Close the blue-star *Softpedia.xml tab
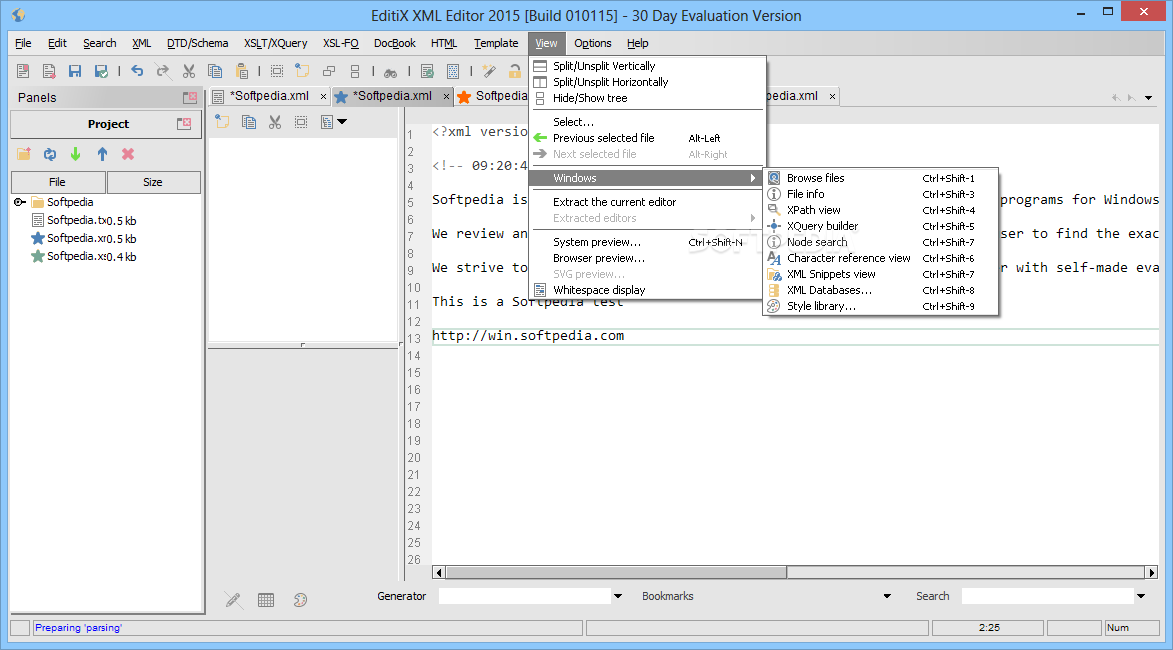Viewport: 1173px width, 650px height. click(x=447, y=96)
